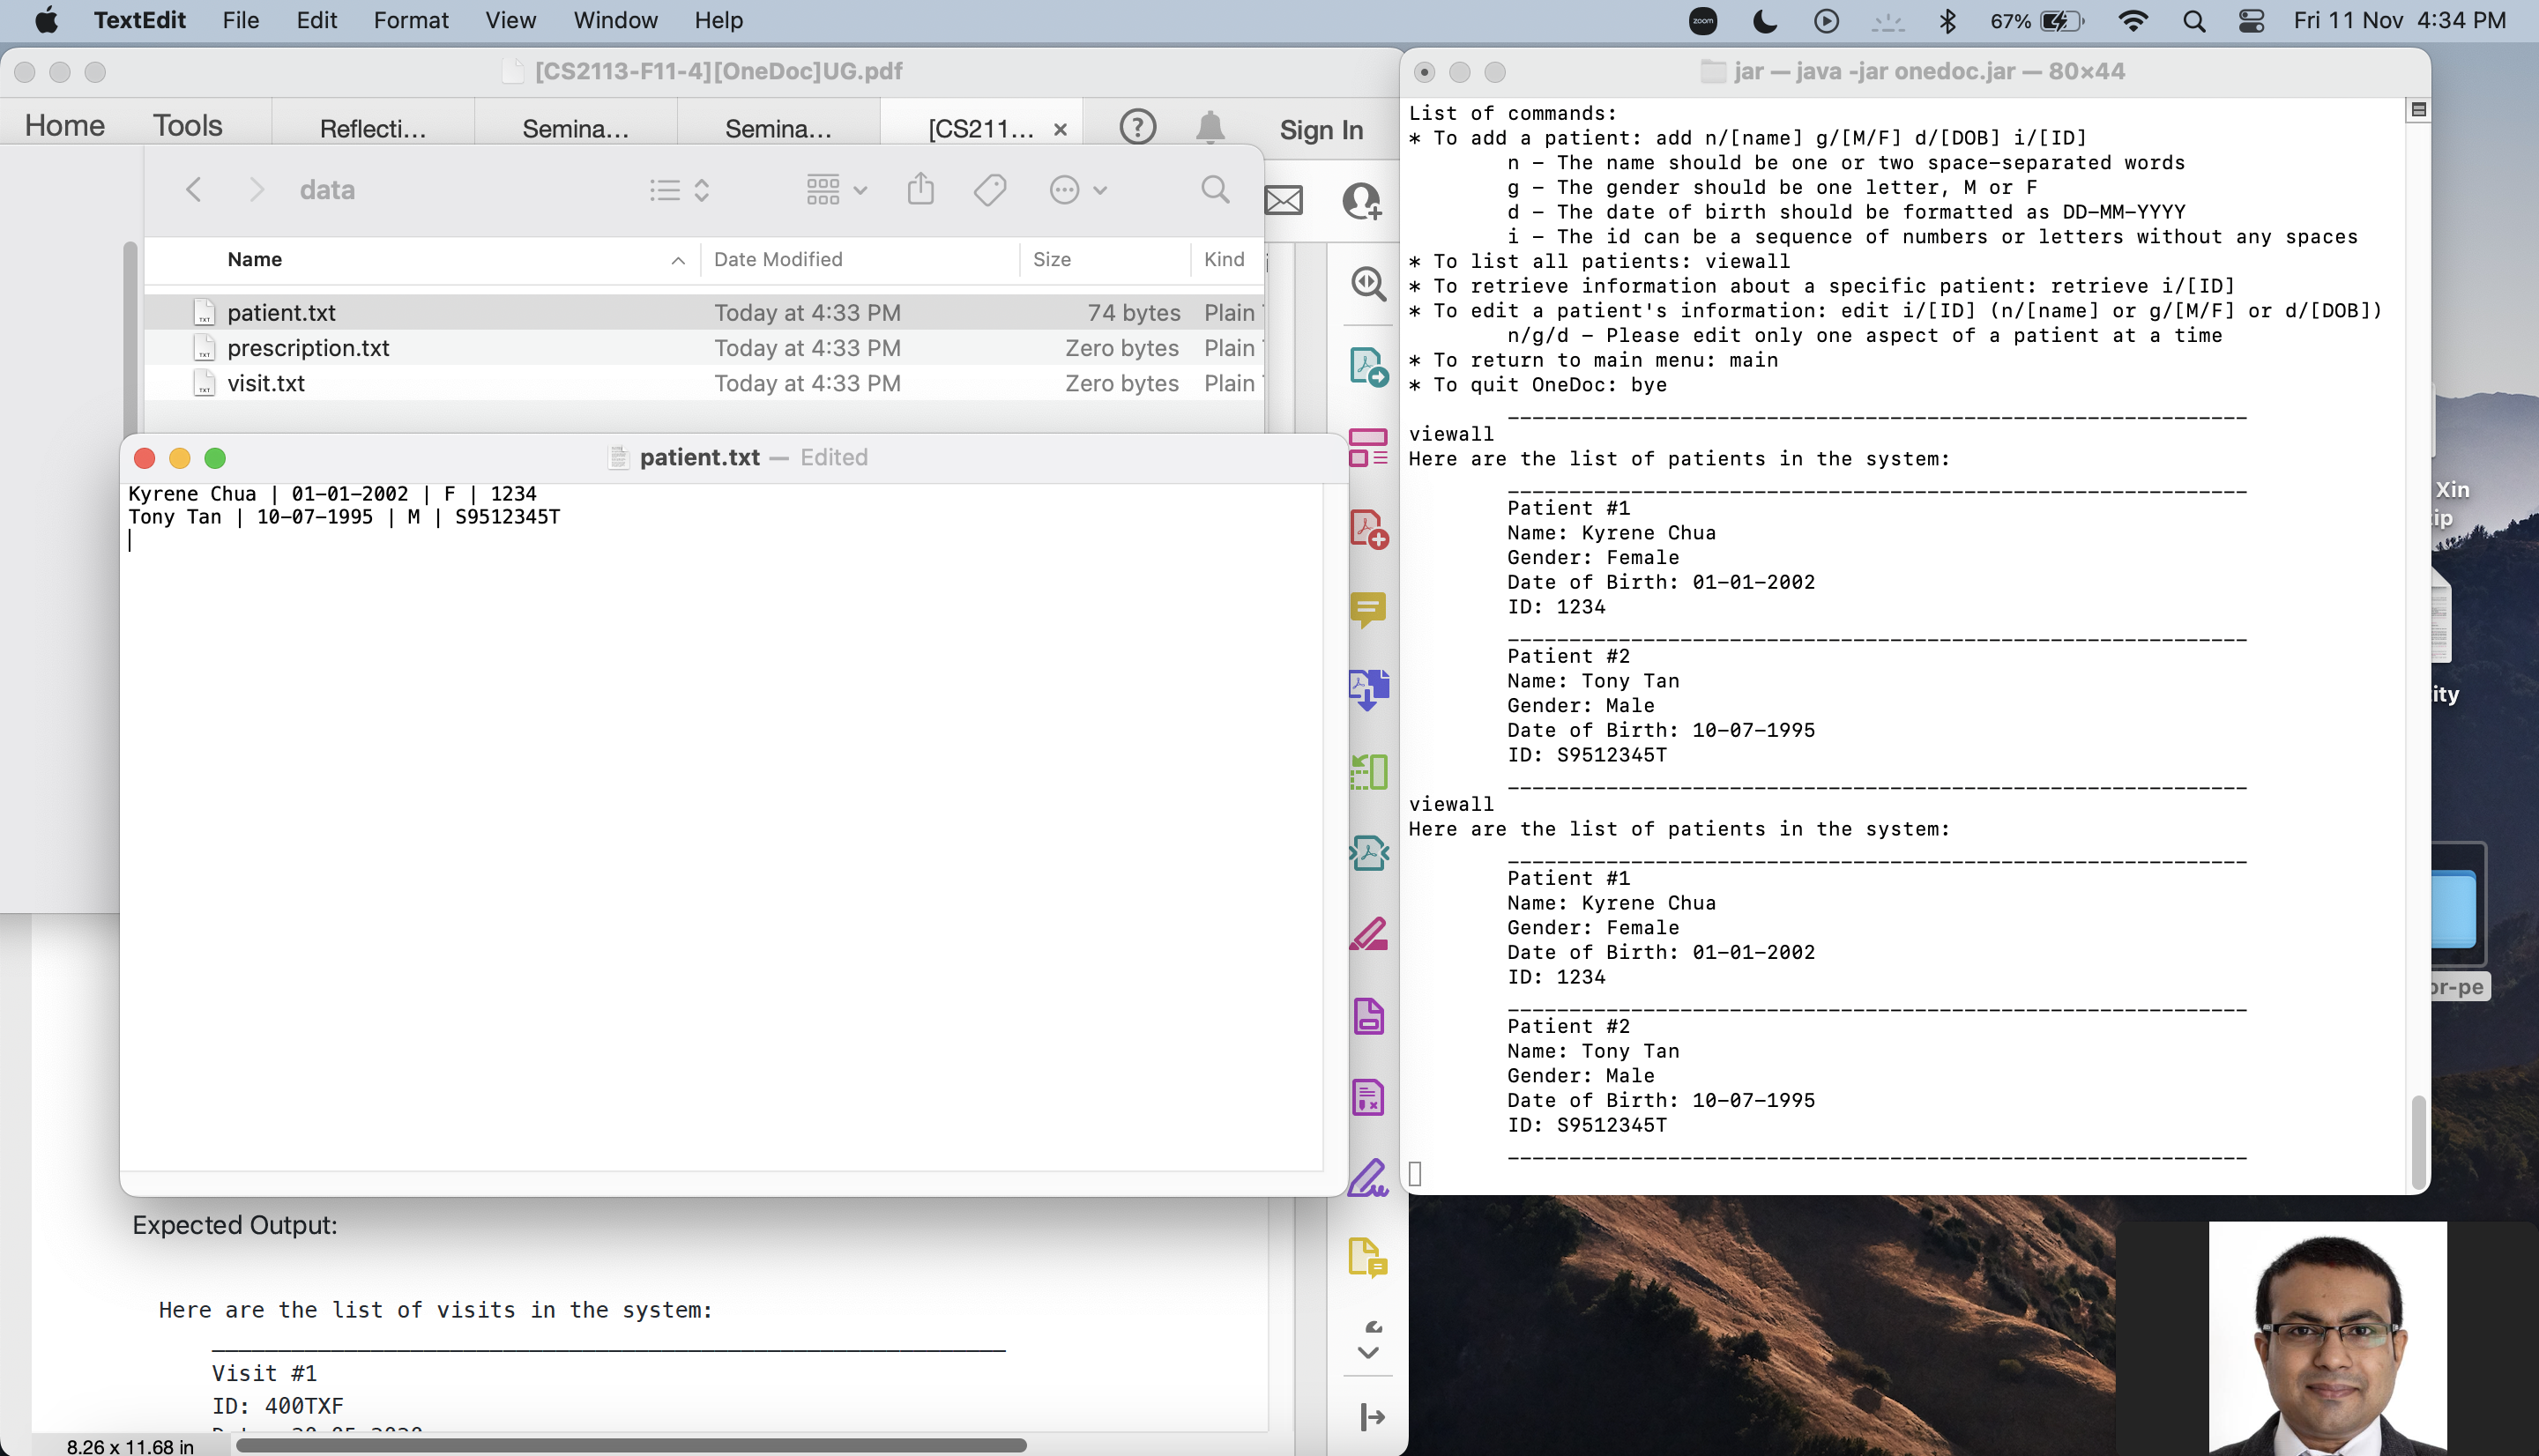Click the Finder share icon
2539x1456 pixels.
(x=920, y=190)
